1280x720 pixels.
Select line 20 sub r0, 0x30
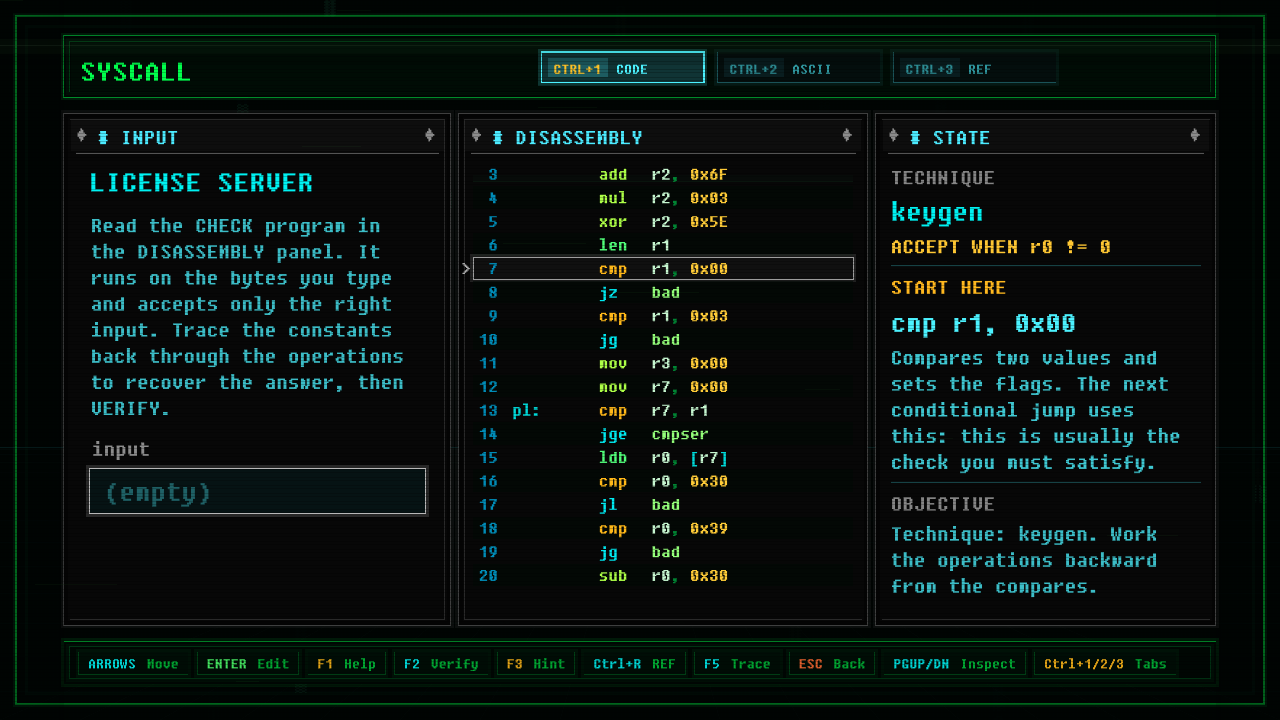pos(663,576)
